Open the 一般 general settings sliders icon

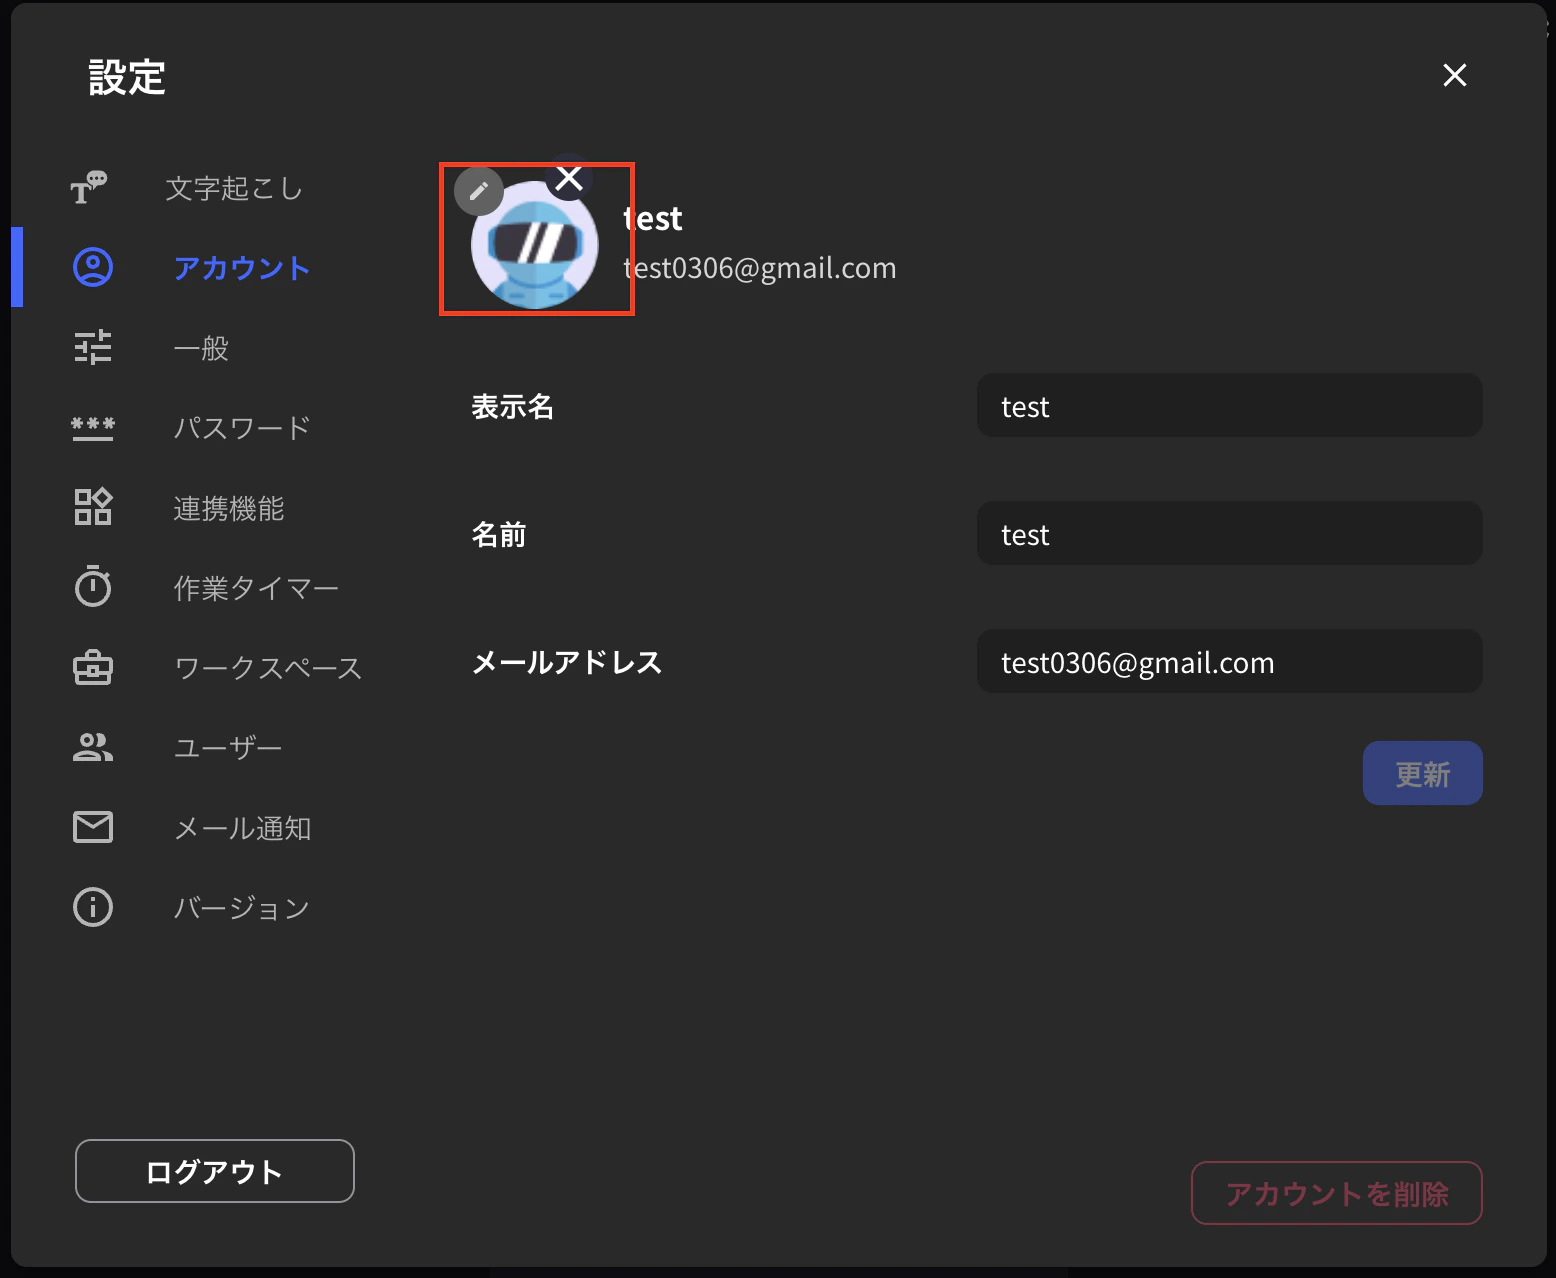93,347
